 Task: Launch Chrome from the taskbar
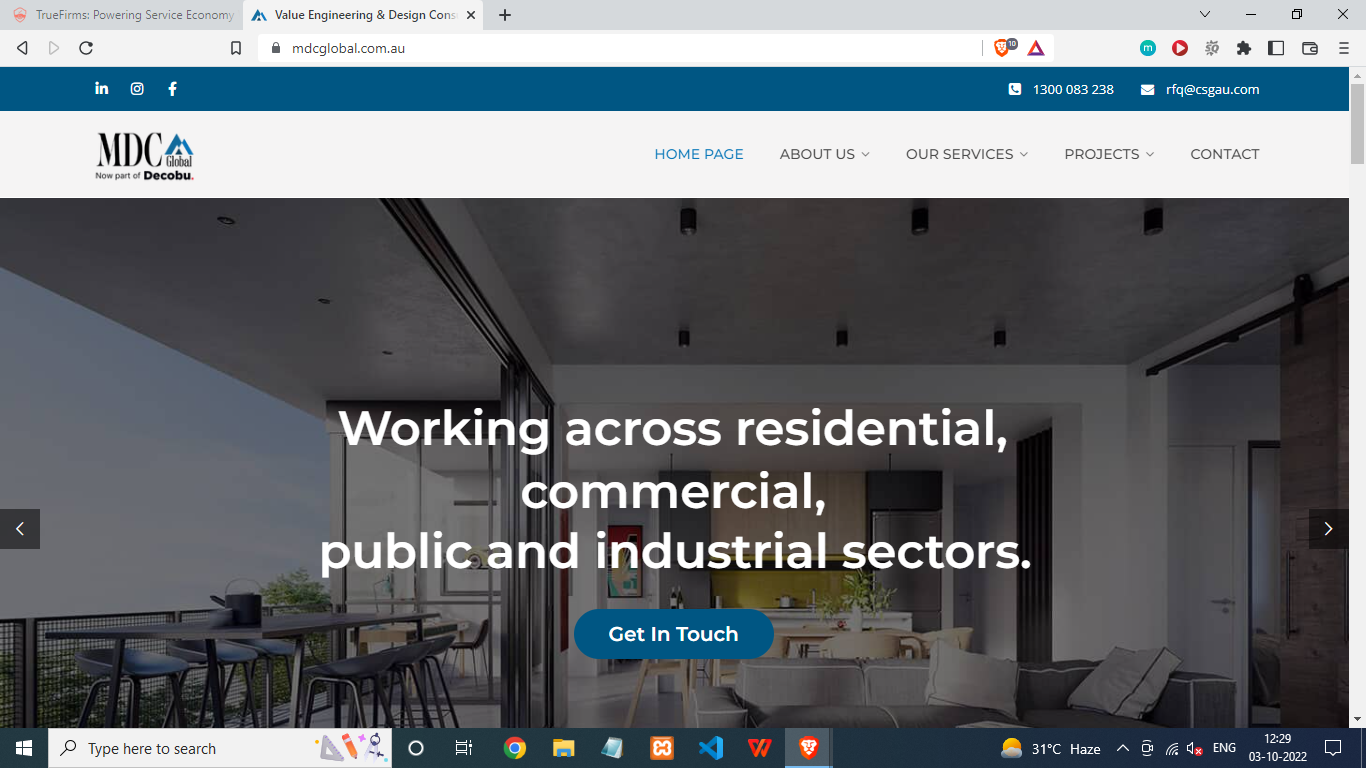(x=515, y=748)
